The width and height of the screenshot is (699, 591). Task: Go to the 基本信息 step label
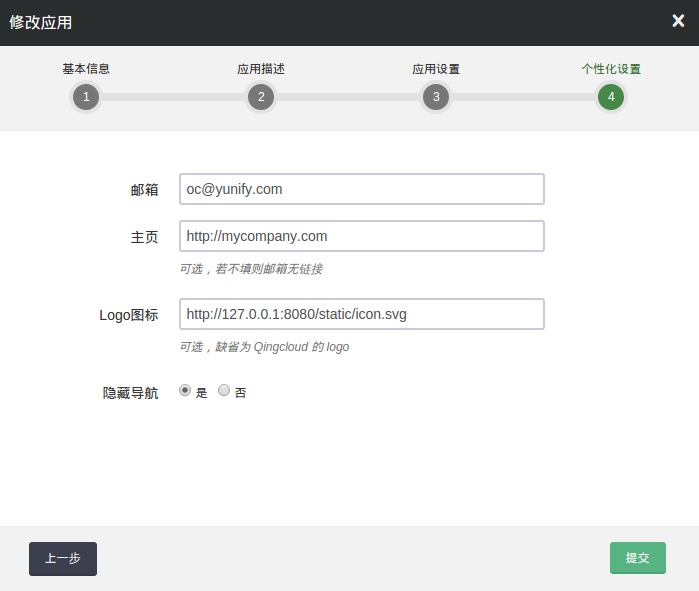86,69
